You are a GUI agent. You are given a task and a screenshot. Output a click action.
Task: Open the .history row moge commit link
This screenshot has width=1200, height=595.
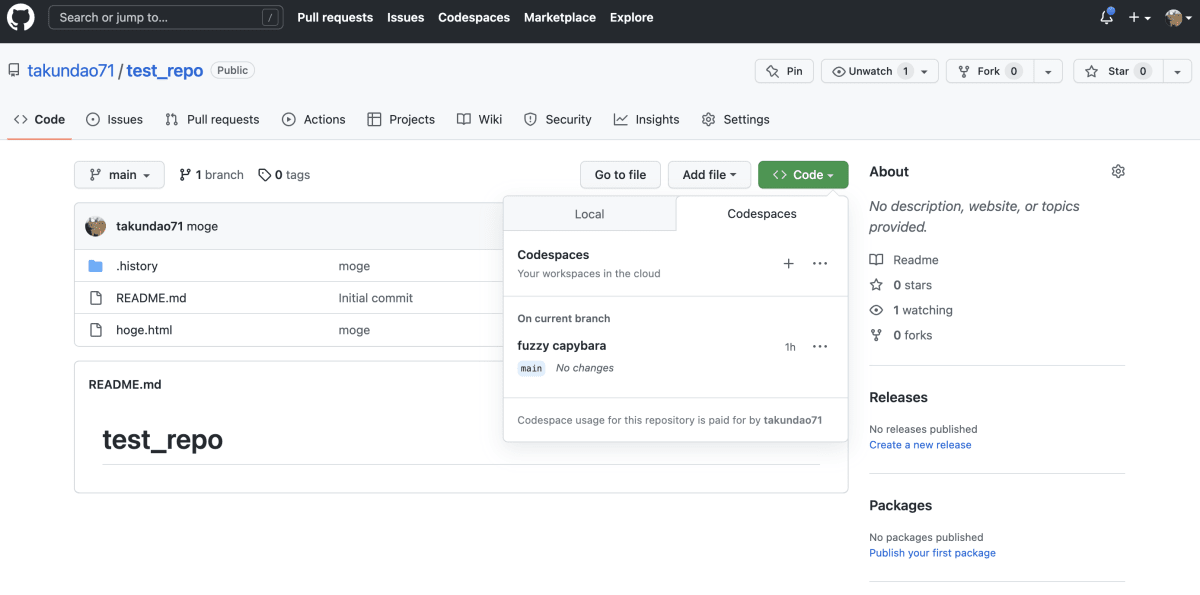click(354, 266)
